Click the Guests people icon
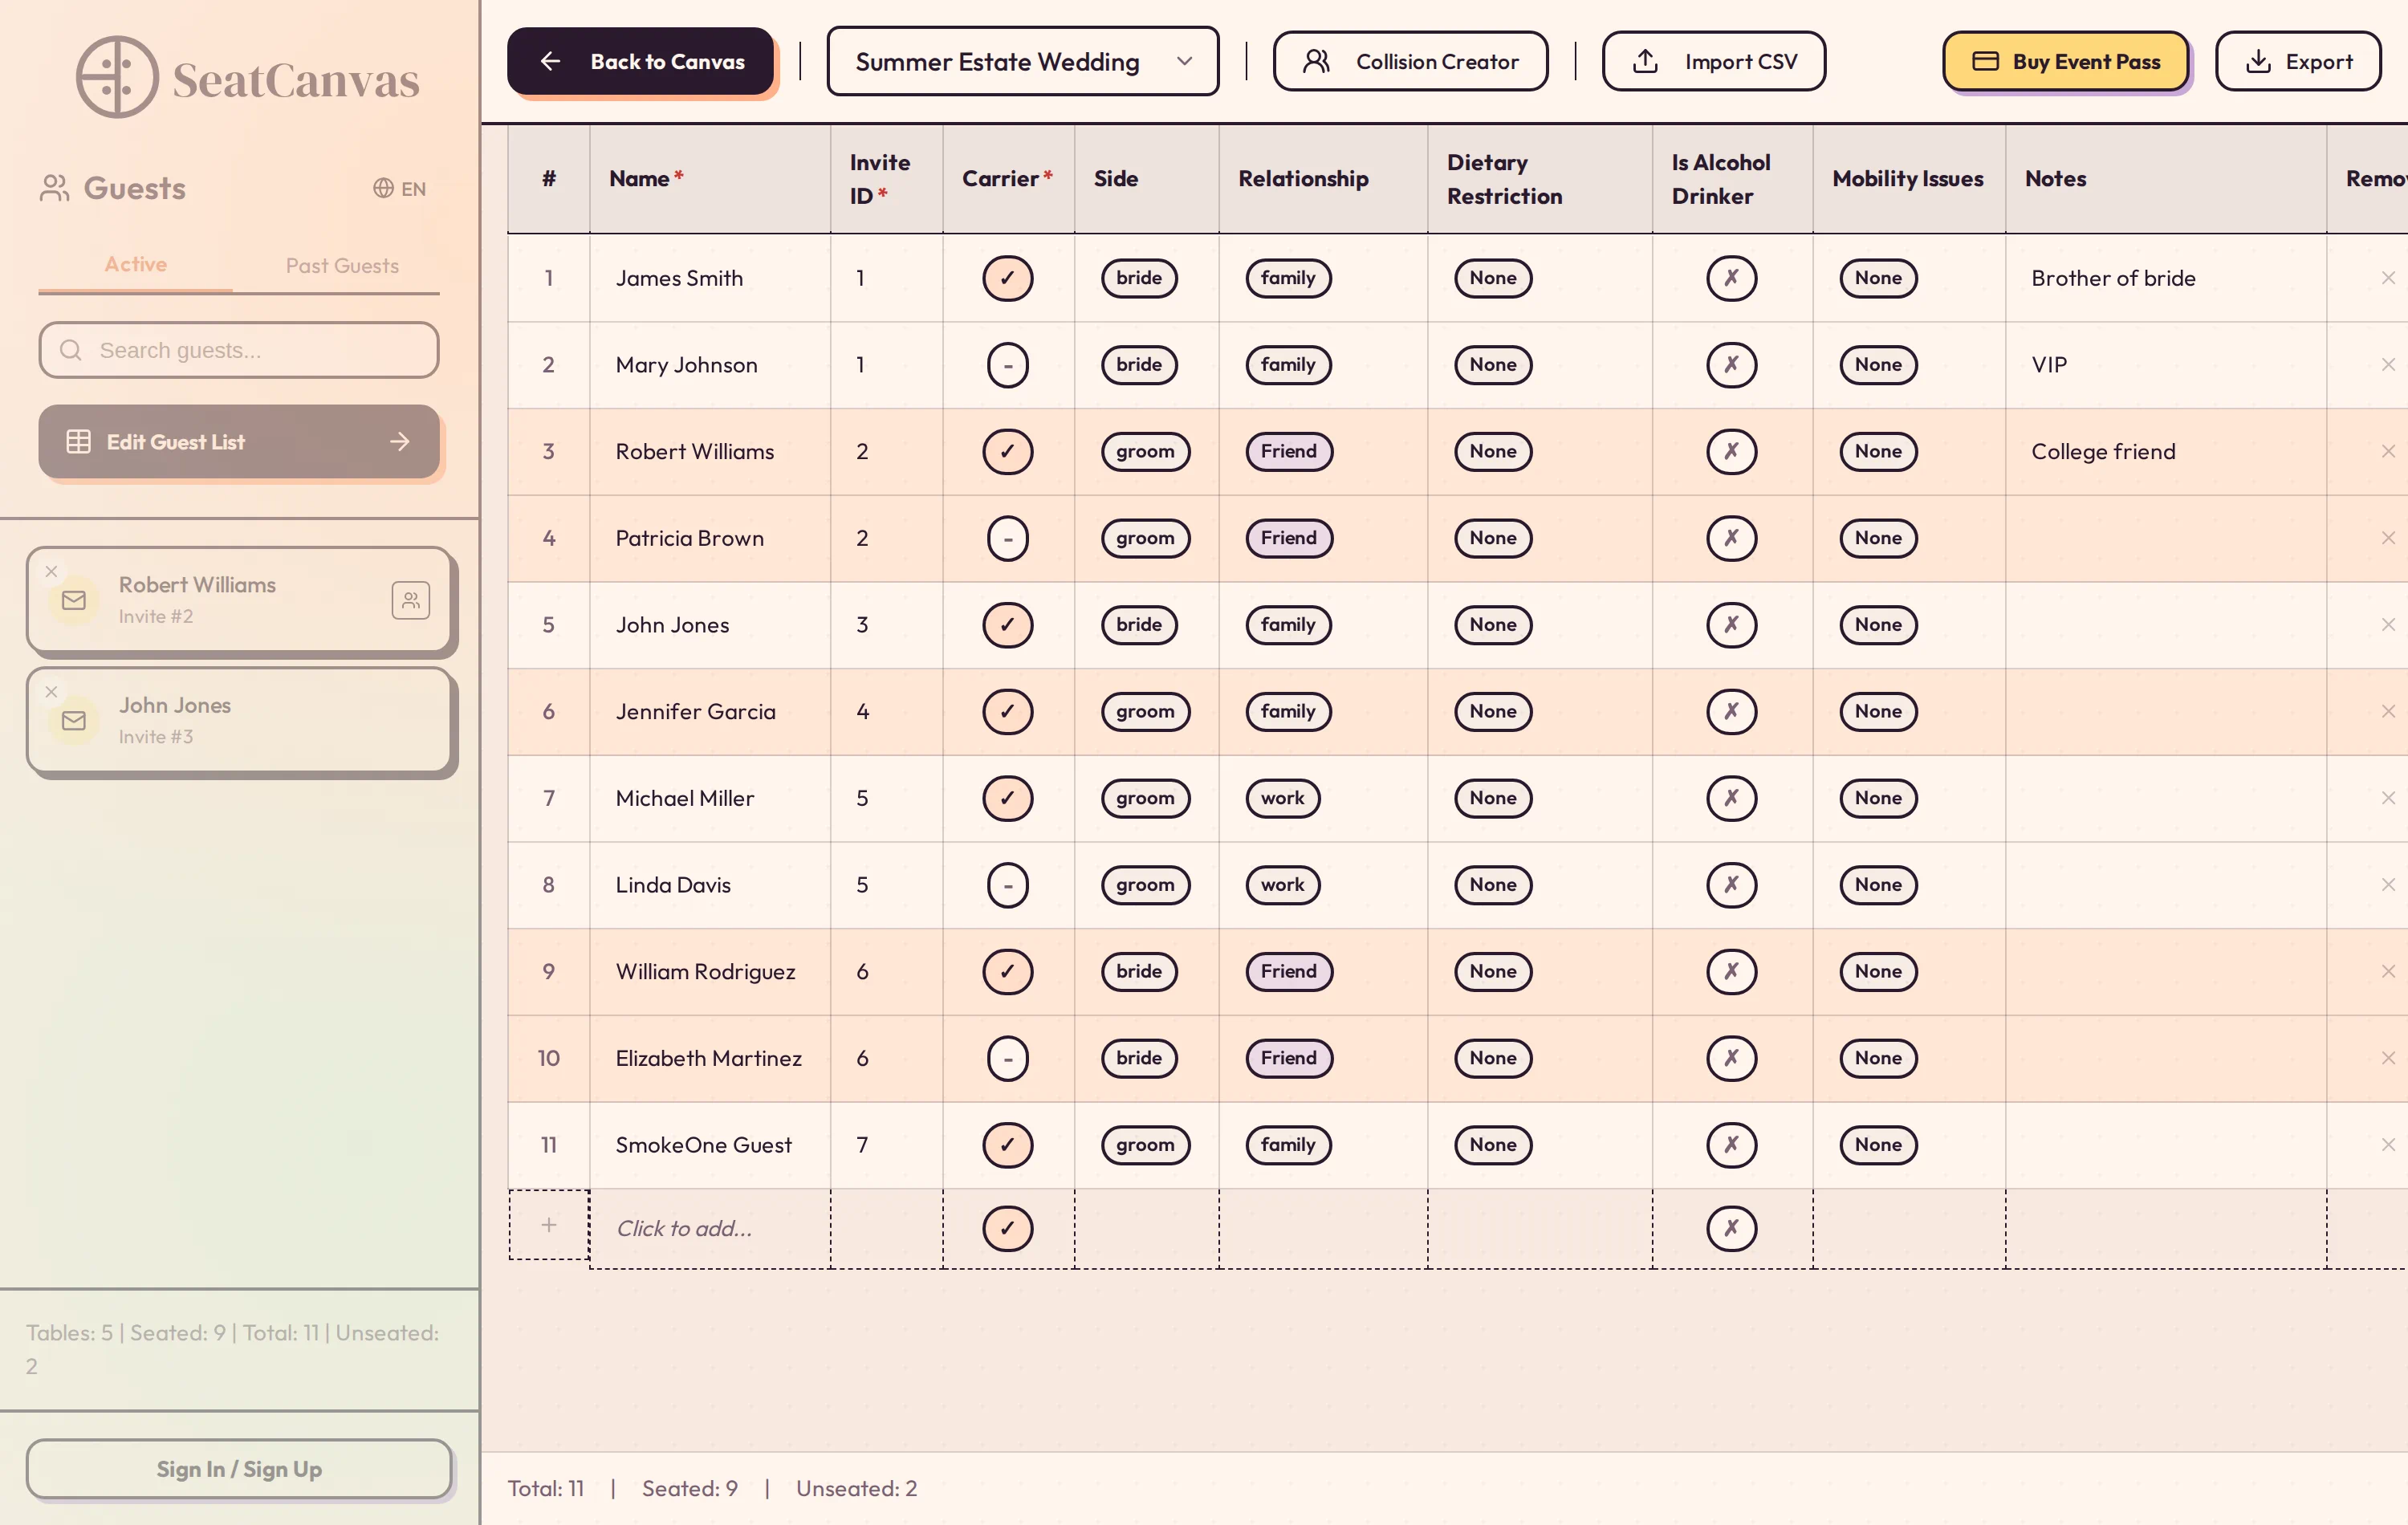2408x1525 pixels. click(55, 188)
